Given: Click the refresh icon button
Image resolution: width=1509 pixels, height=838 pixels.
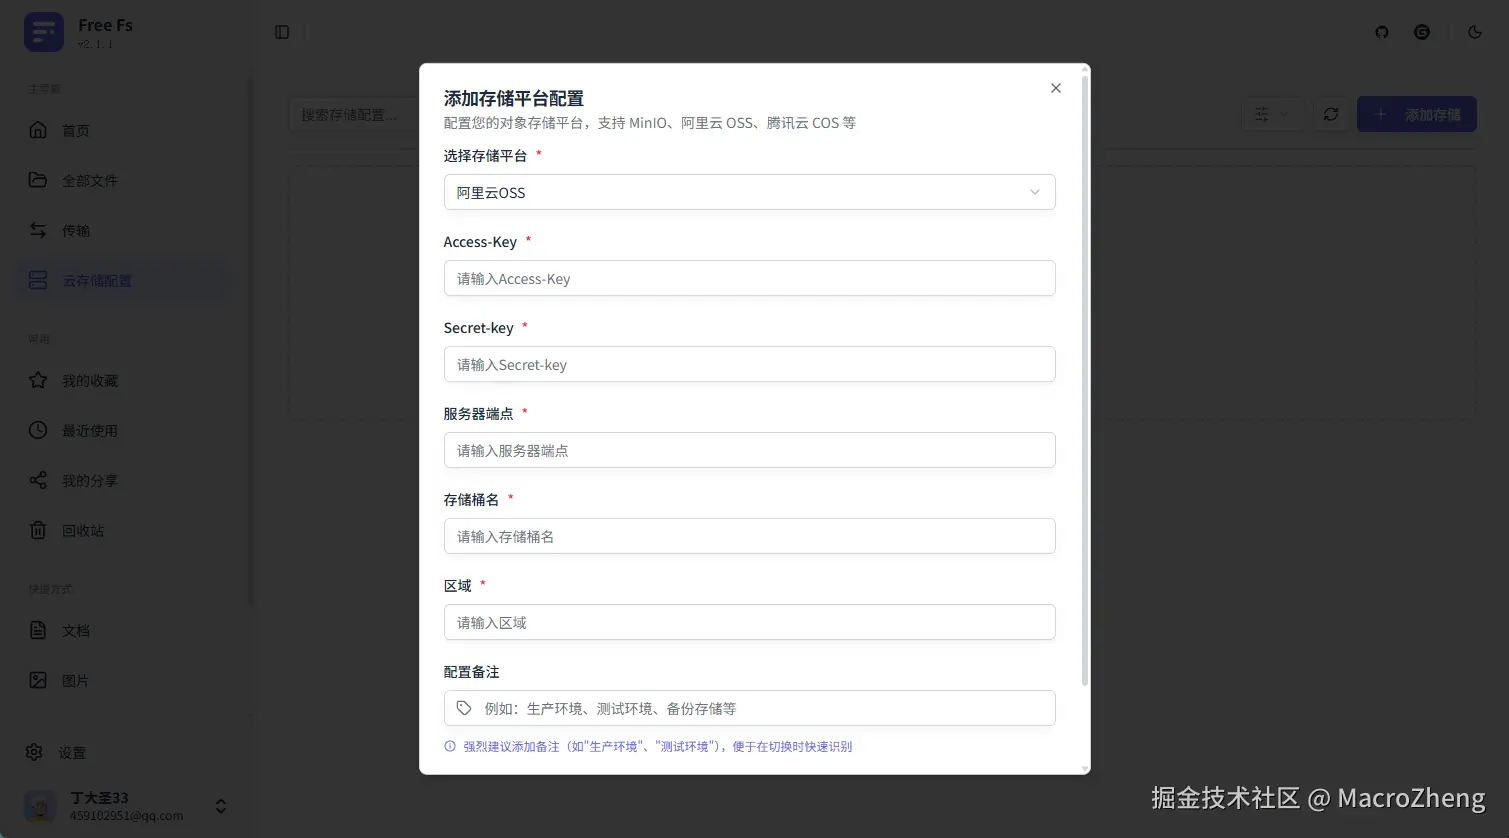Looking at the screenshot, I should (1331, 115).
